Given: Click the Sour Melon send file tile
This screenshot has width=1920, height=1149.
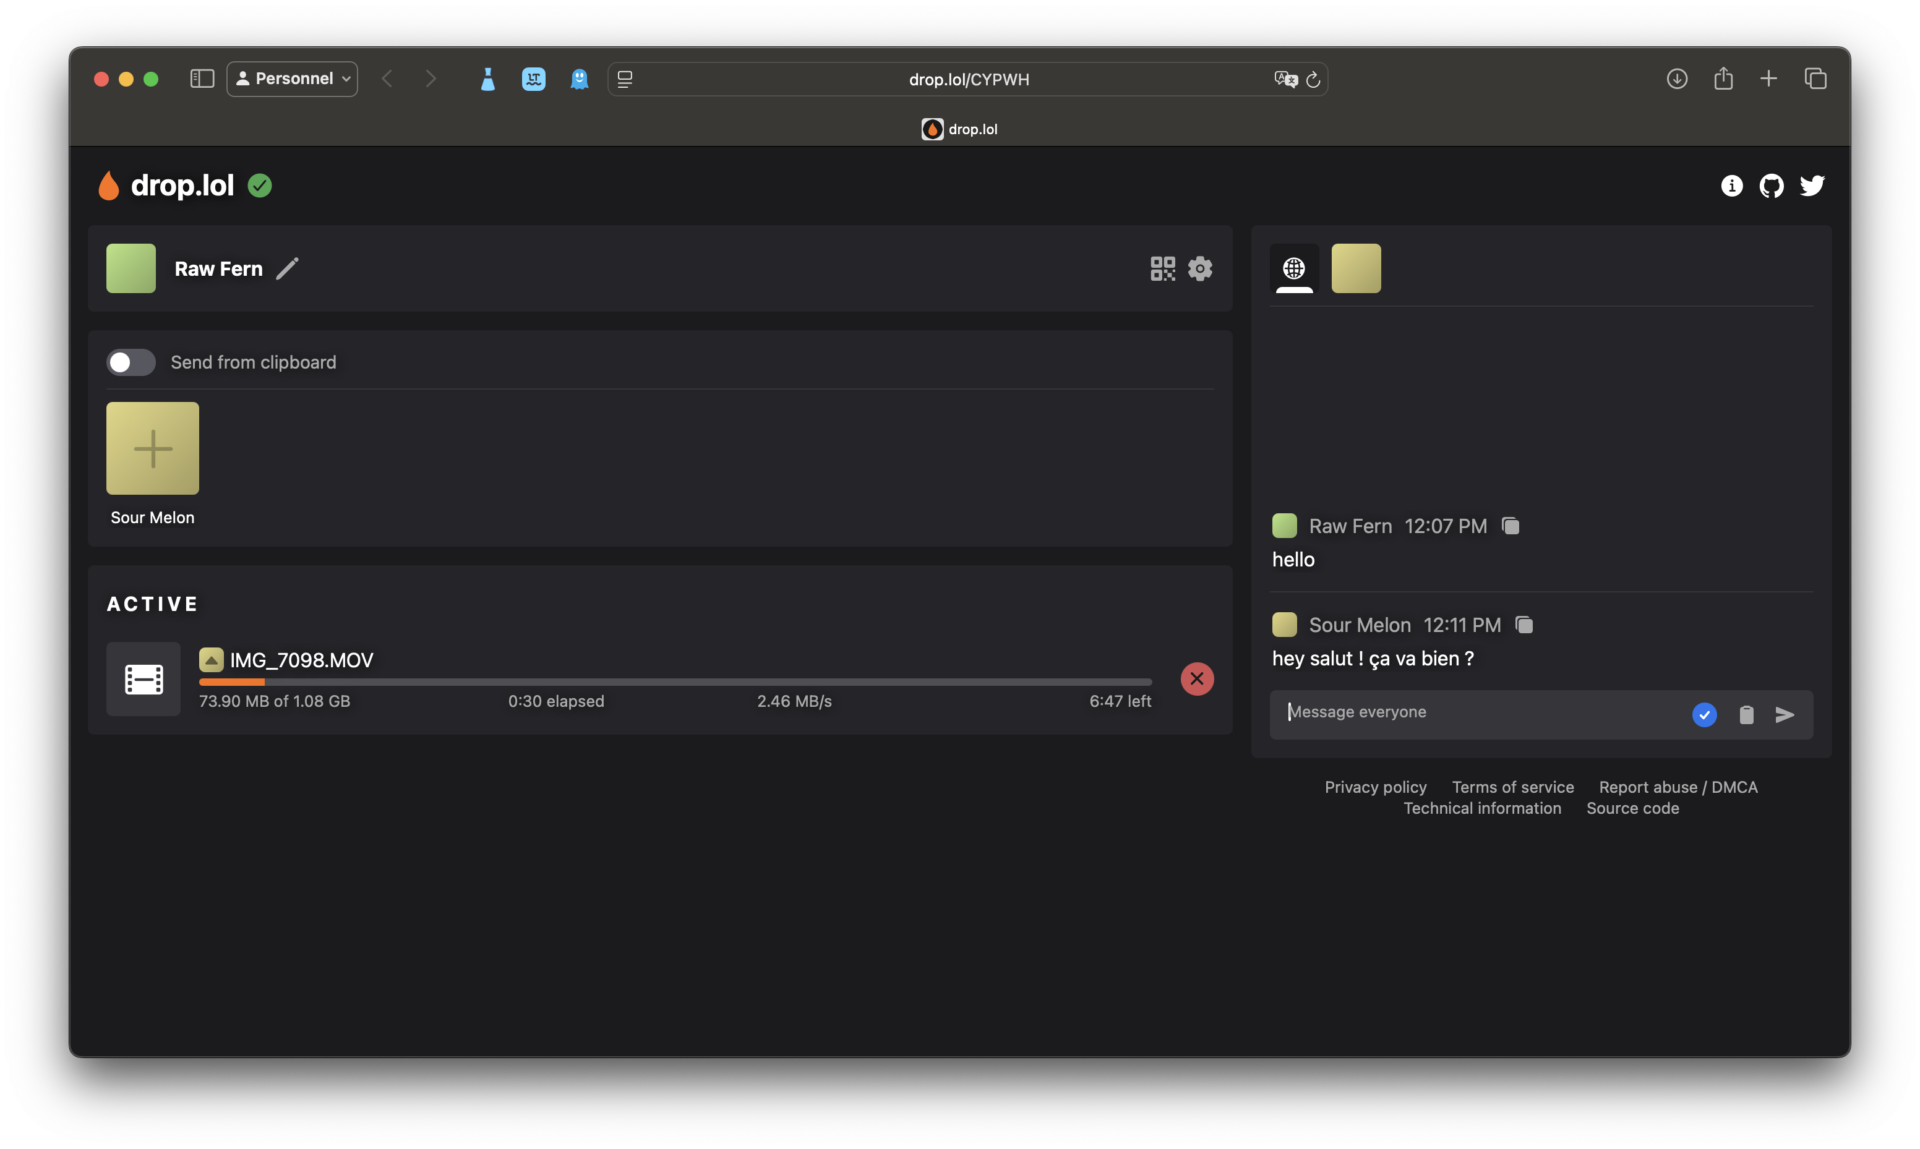Looking at the screenshot, I should point(152,448).
